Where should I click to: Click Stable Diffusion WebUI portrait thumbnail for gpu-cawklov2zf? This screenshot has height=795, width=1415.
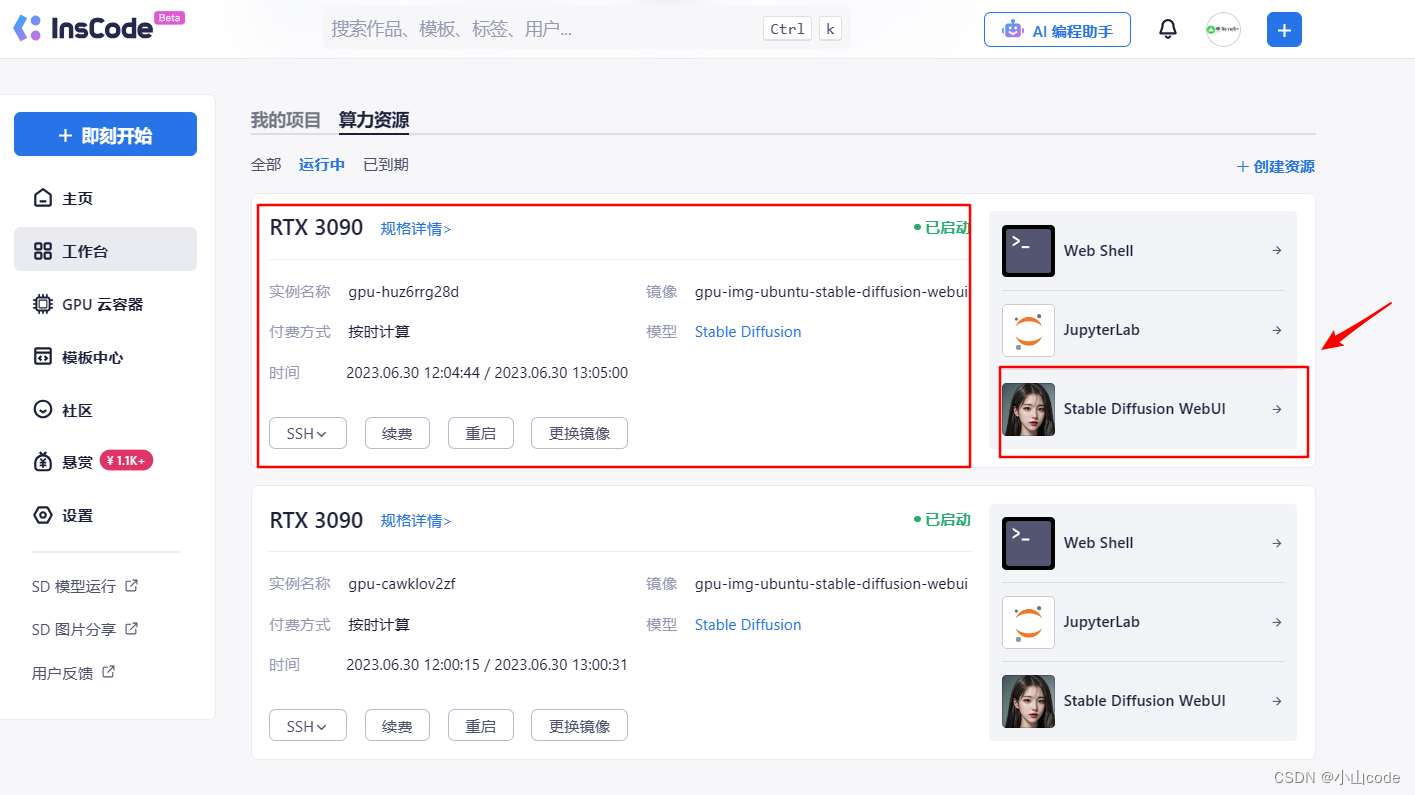tap(1028, 701)
